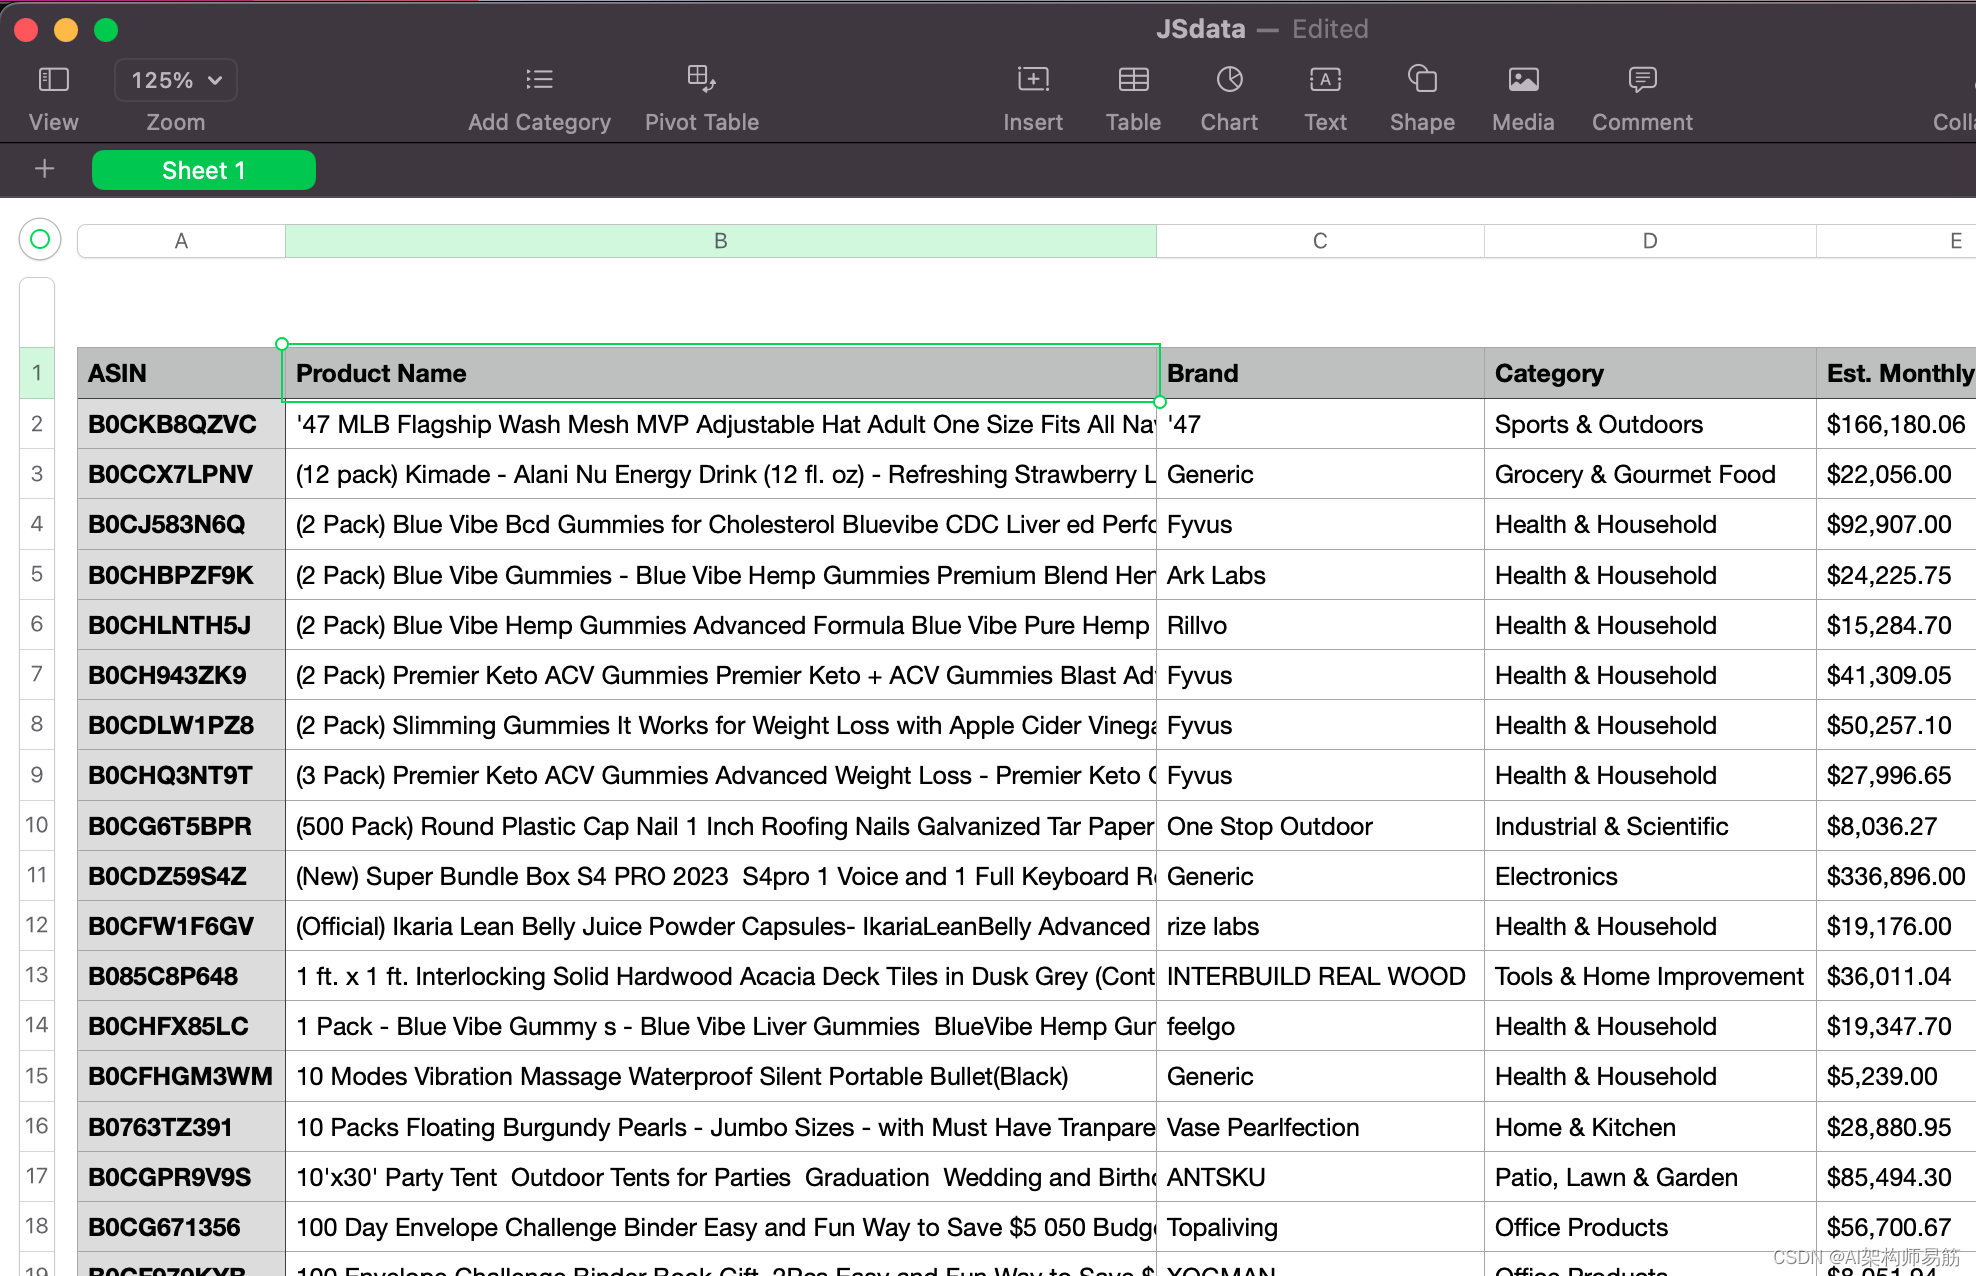Select row 10 header number

[x=37, y=825]
